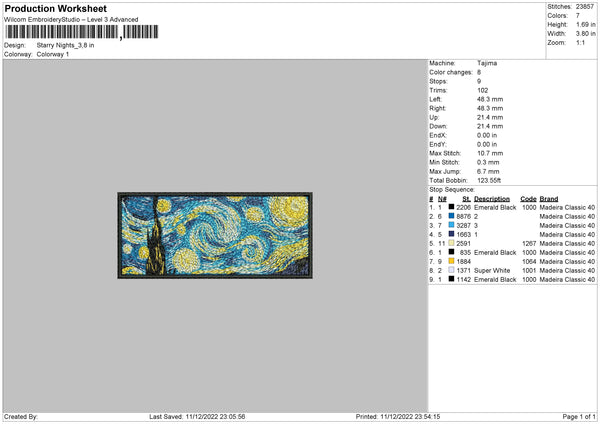Screen dimensions: 600x424
Task: Click the 'Description' column header
Action: point(492,199)
